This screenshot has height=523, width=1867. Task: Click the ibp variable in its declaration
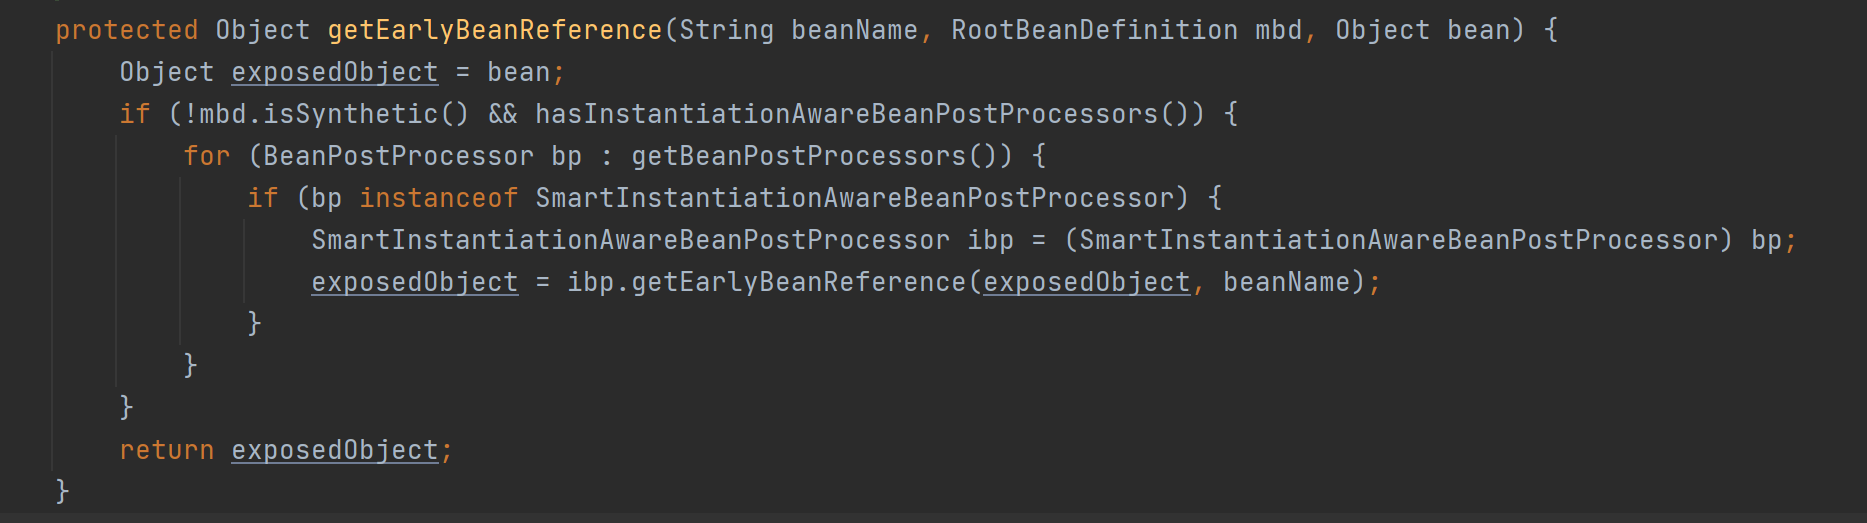(x=990, y=240)
